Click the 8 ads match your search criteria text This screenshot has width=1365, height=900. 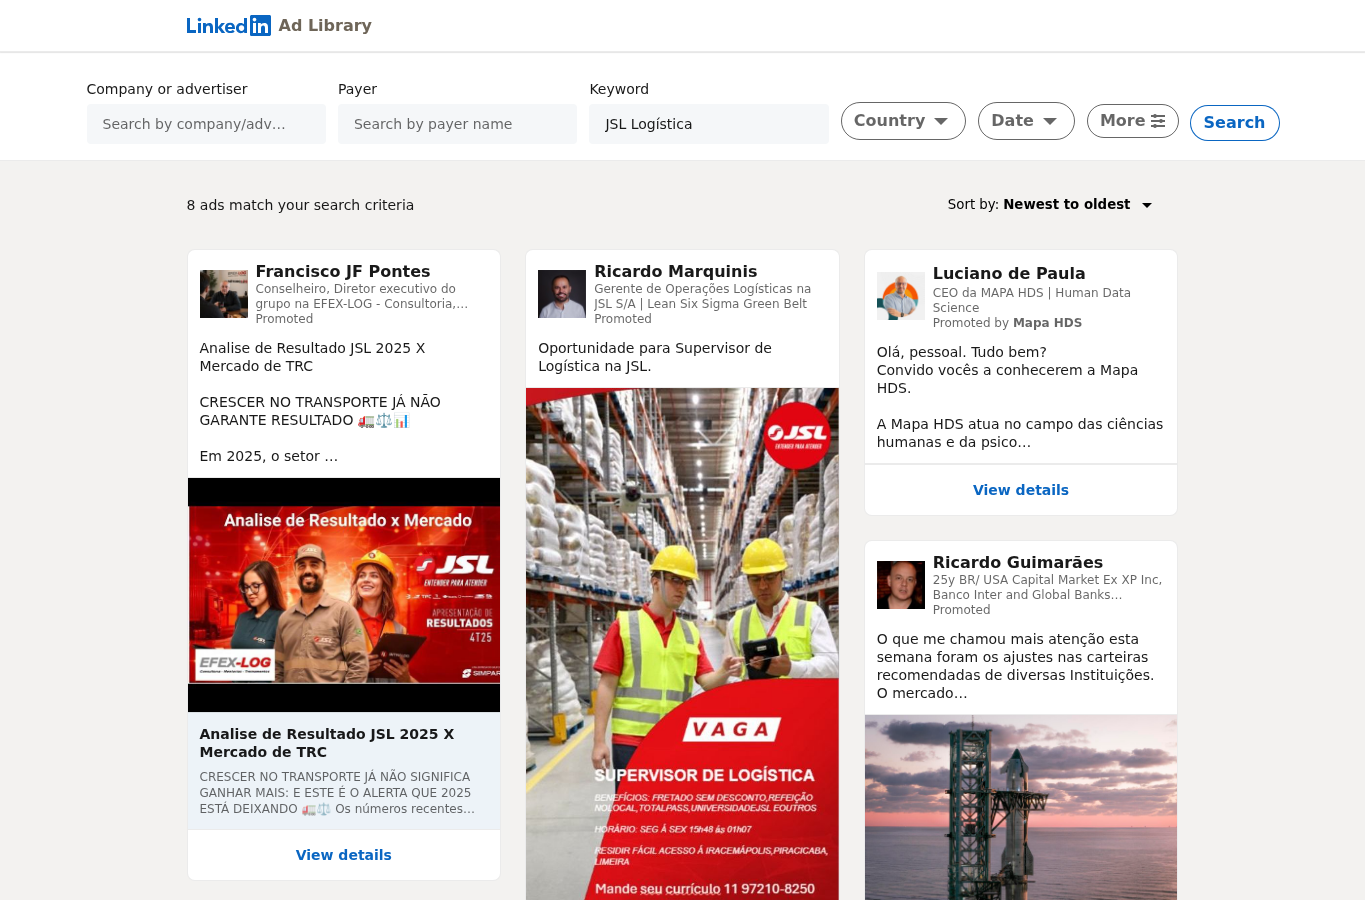pos(300,205)
